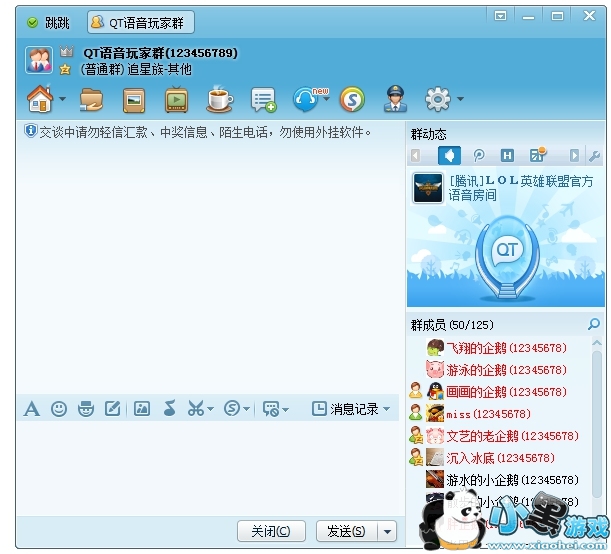Click the security notice shield icon

click(x=30, y=131)
